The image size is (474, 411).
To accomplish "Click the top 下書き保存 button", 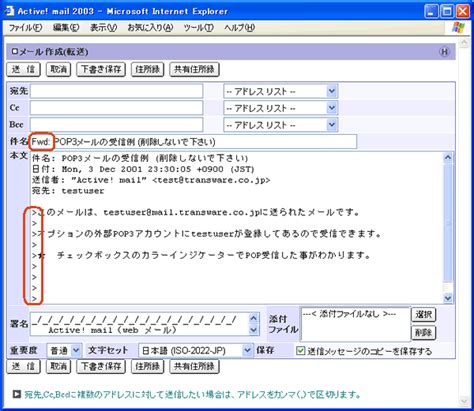I will point(101,69).
